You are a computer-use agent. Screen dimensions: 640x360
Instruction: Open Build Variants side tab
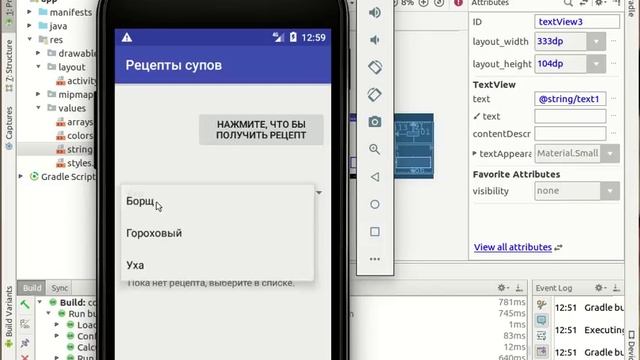[9, 317]
